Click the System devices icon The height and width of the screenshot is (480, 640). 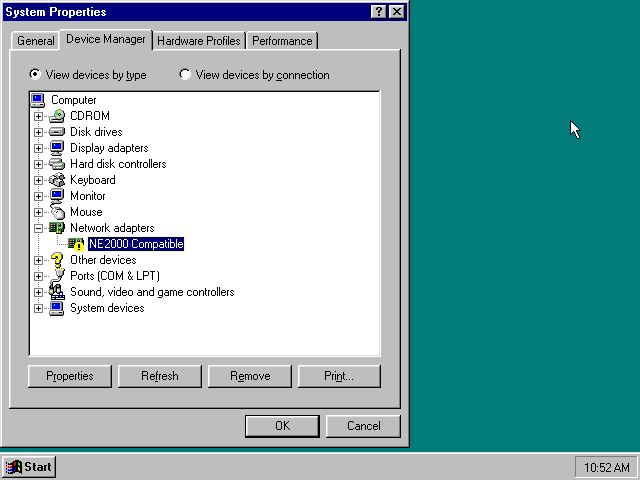point(57,308)
